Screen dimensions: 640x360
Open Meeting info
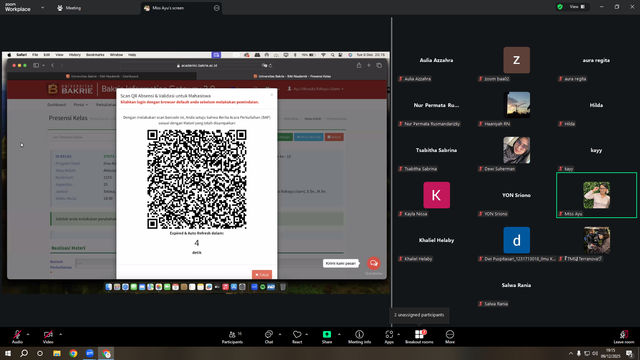click(x=359, y=337)
